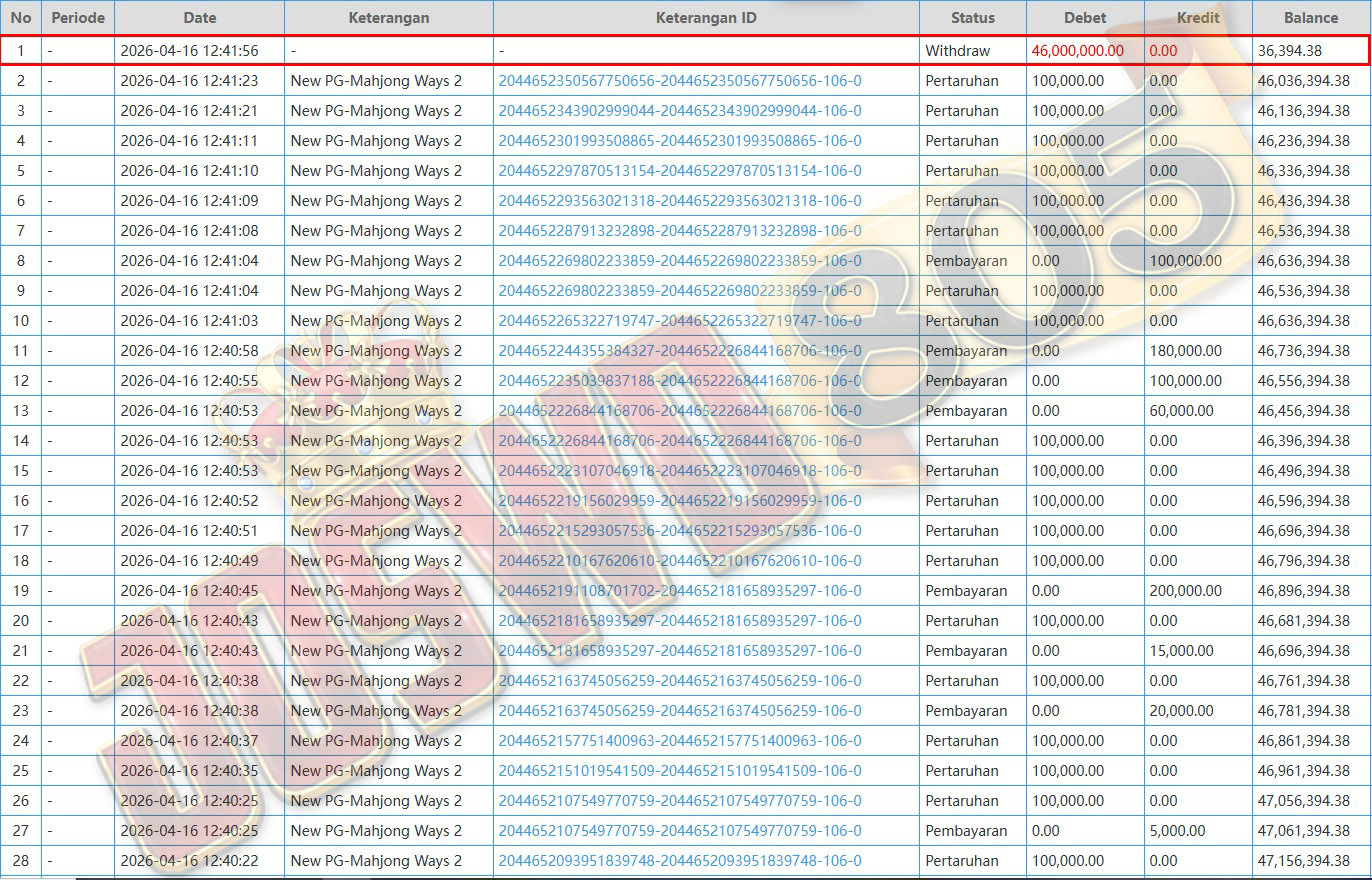Click the Keterangan ID column header
The image size is (1372, 880).
point(705,17)
